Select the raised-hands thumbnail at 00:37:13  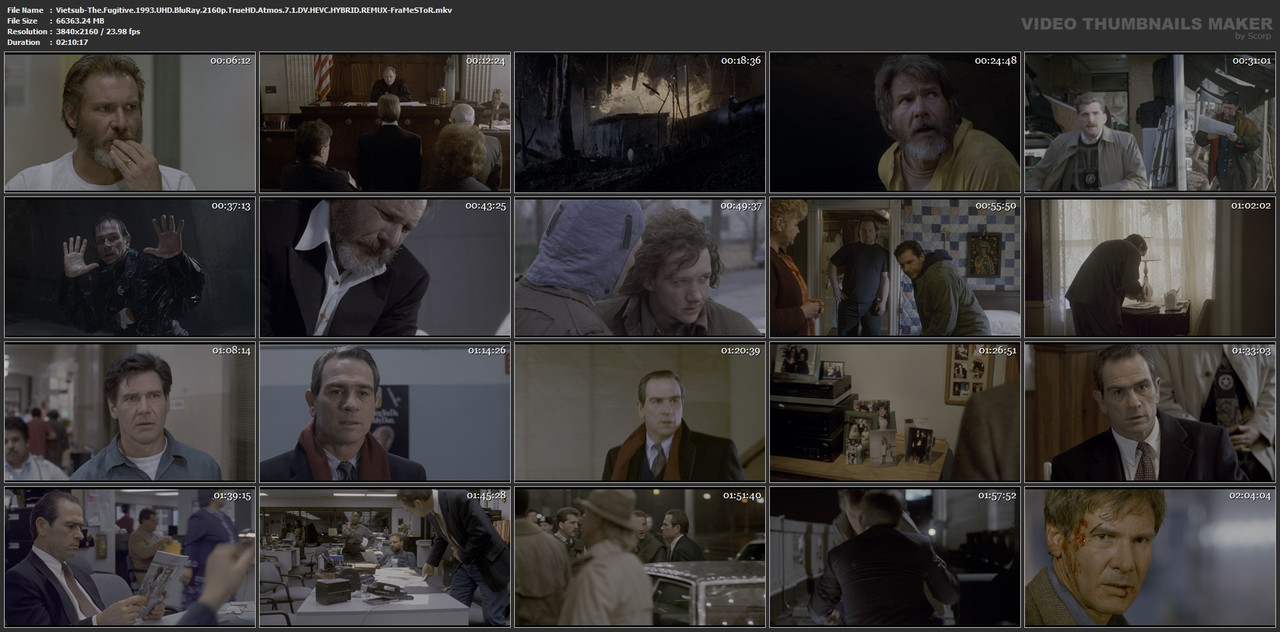tap(130, 267)
